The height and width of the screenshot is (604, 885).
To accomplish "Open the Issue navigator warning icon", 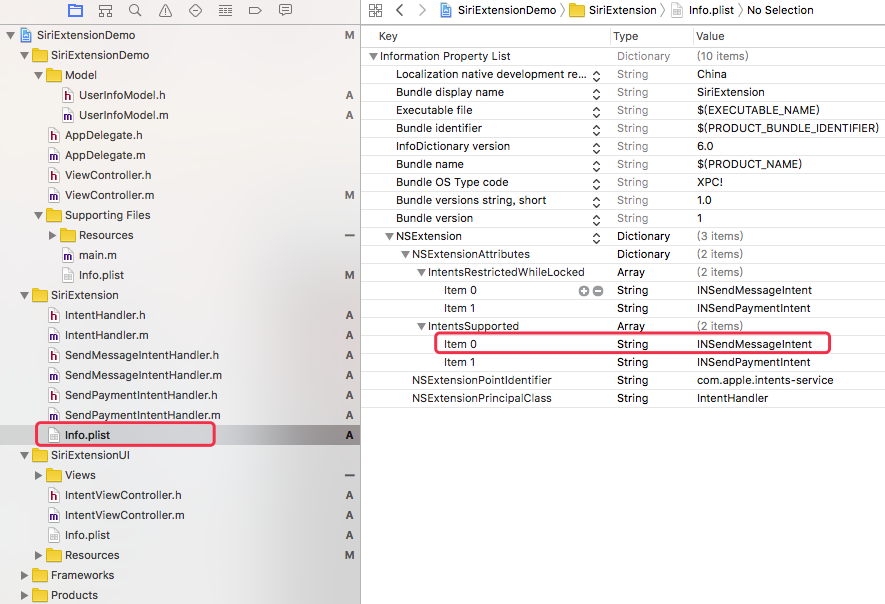I will click(x=165, y=10).
